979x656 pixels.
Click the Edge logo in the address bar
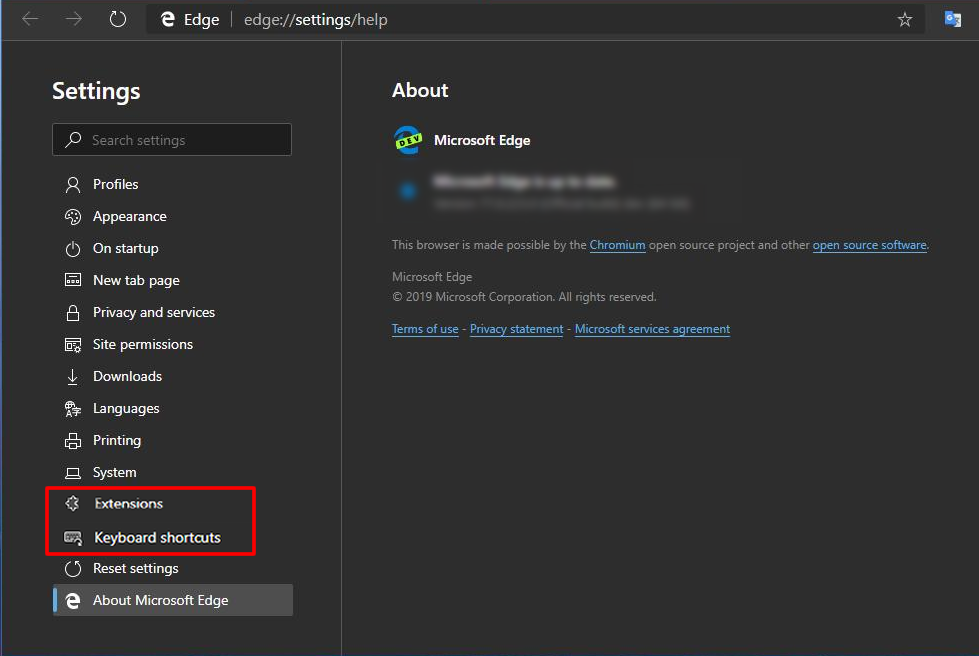point(167,19)
